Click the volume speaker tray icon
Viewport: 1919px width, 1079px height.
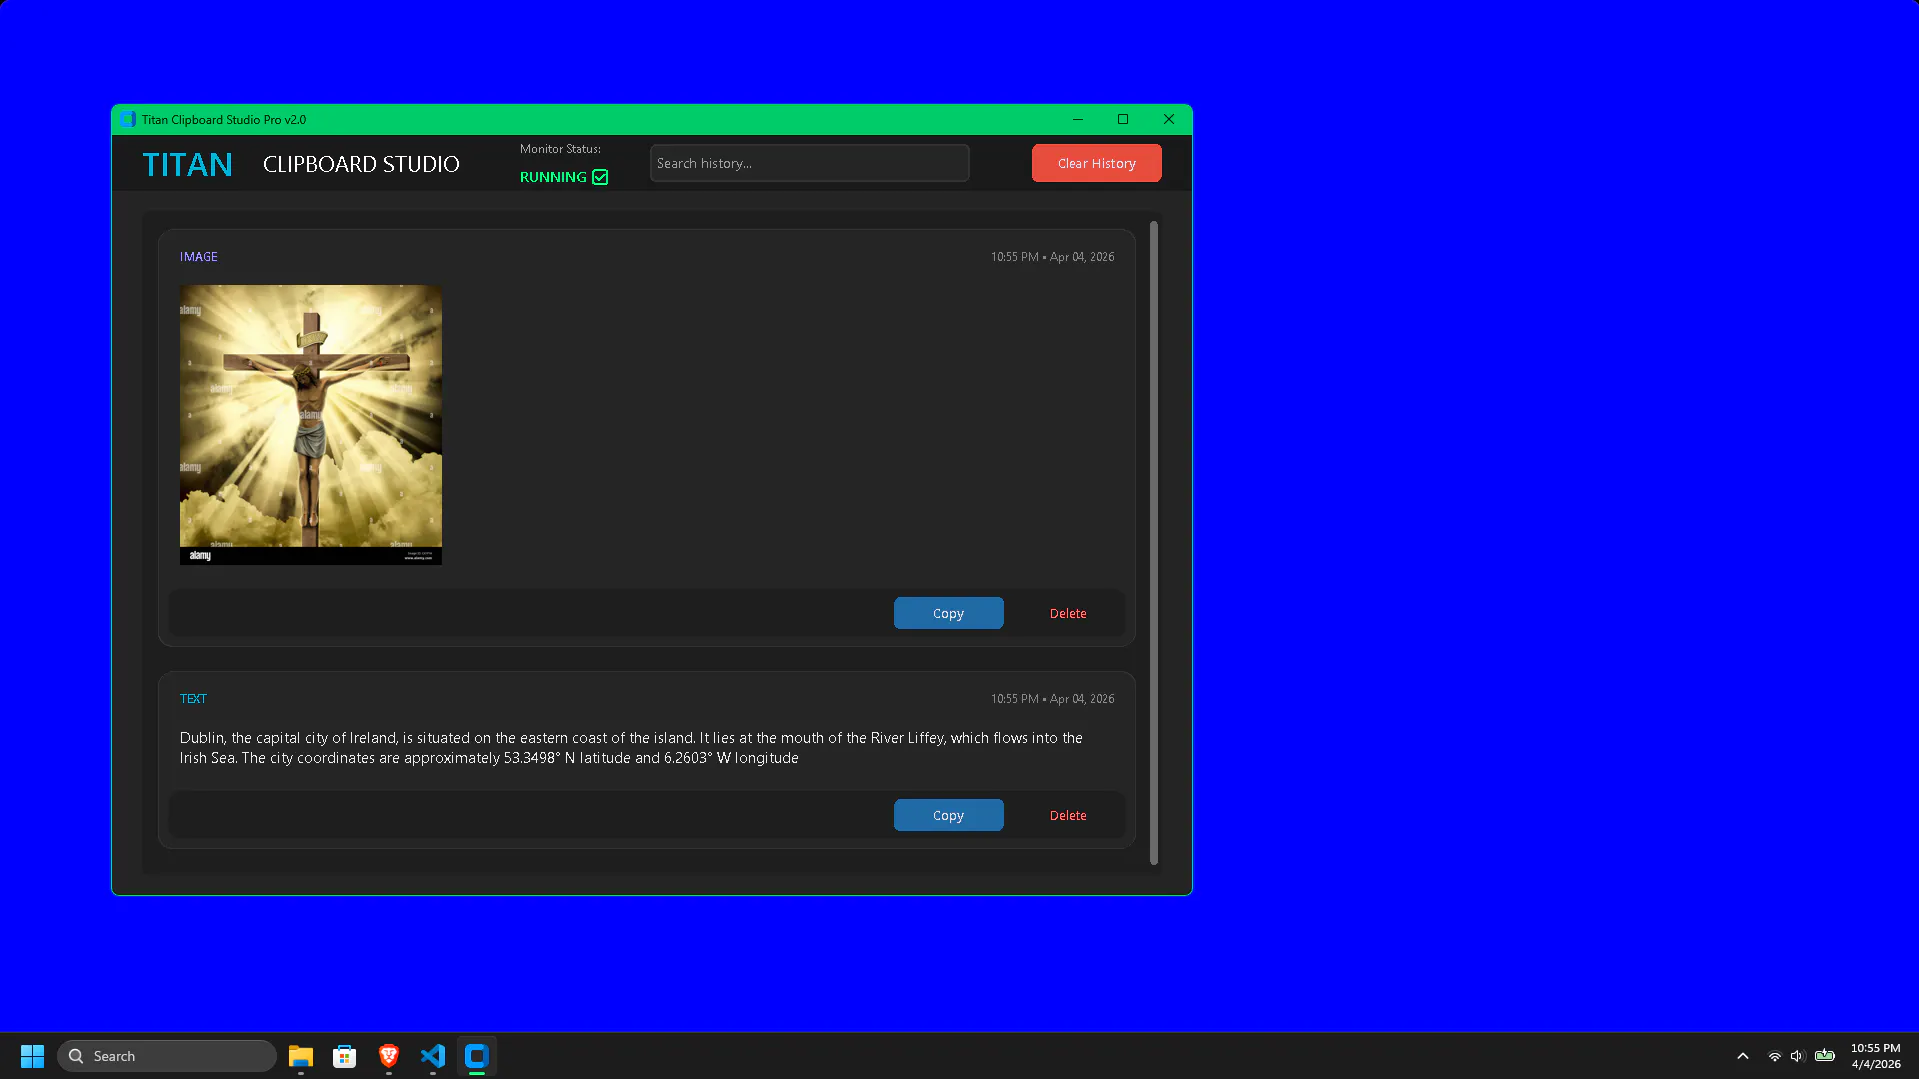(x=1797, y=1056)
